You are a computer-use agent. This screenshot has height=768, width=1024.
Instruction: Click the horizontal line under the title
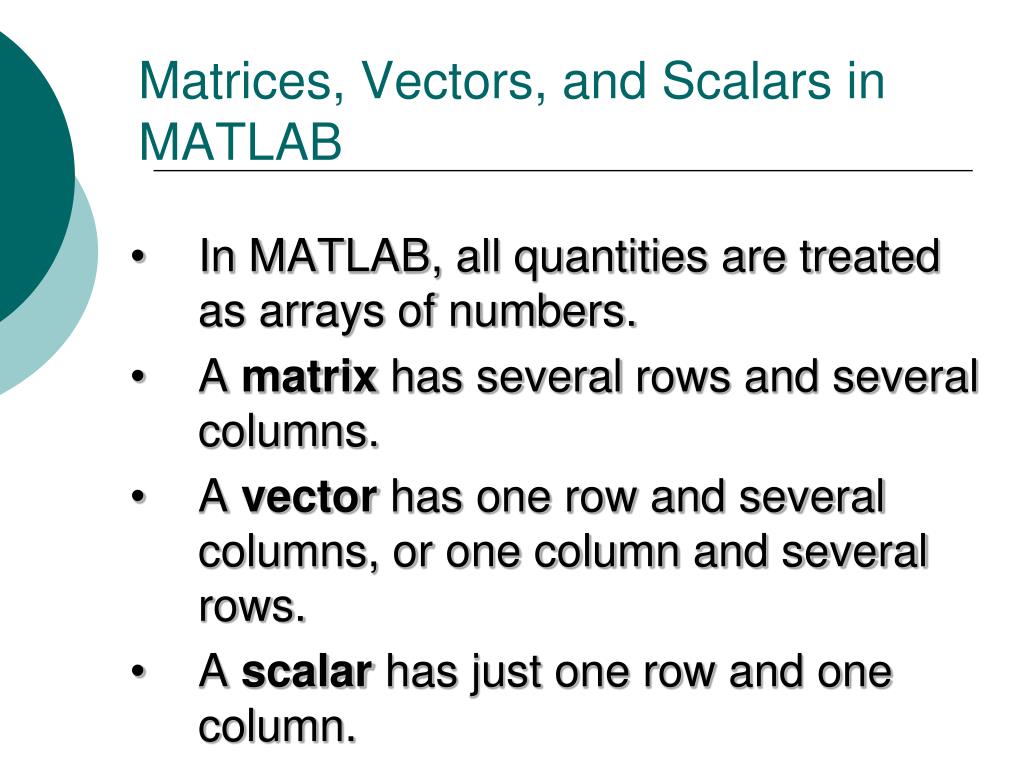[x=563, y=170]
